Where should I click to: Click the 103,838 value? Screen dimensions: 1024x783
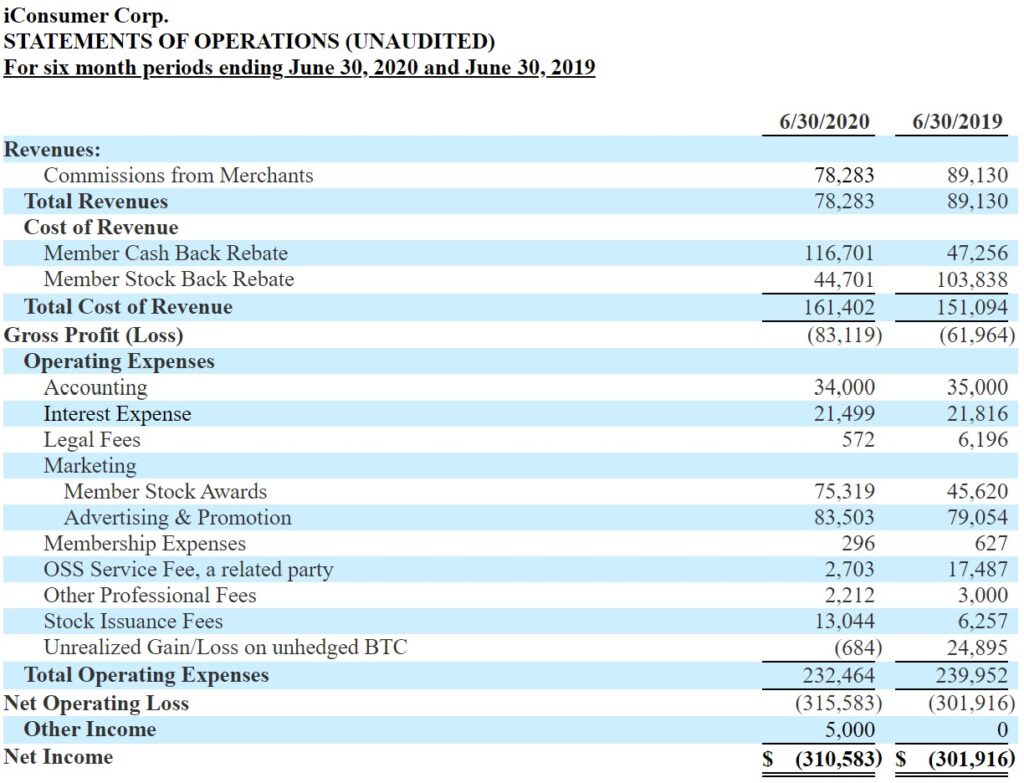(x=972, y=280)
